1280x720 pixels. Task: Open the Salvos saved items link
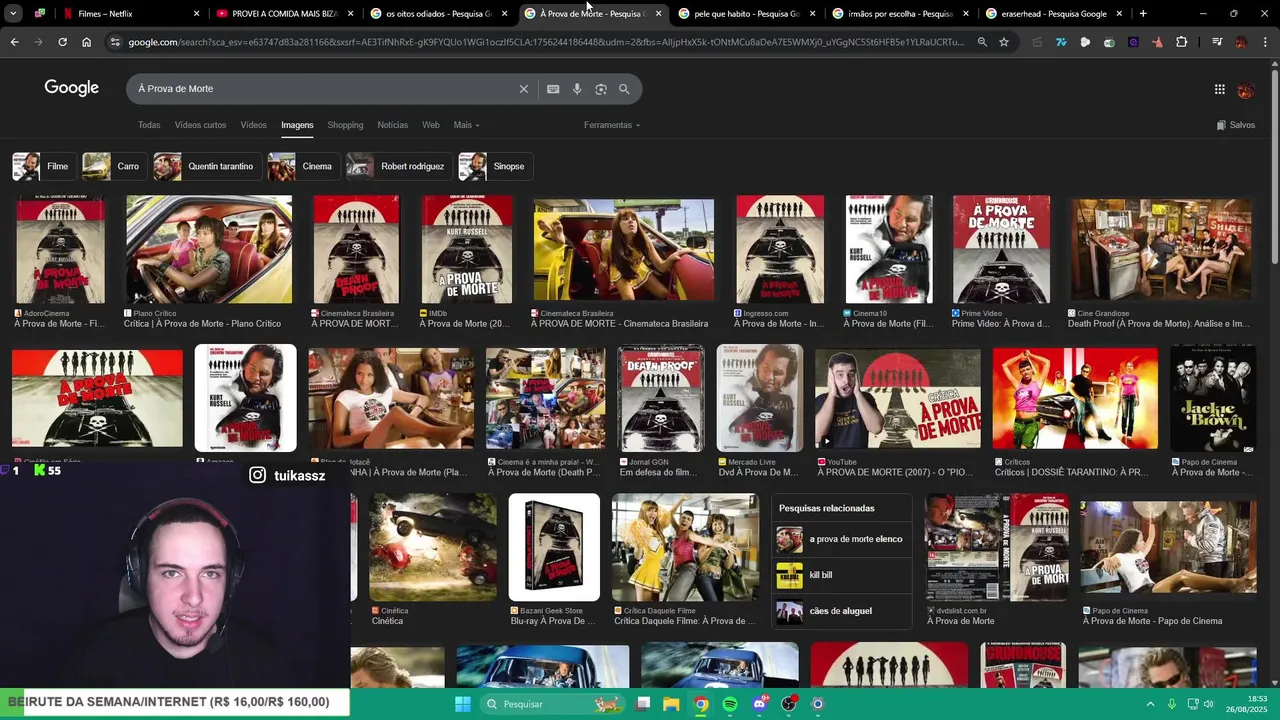tap(1236, 125)
